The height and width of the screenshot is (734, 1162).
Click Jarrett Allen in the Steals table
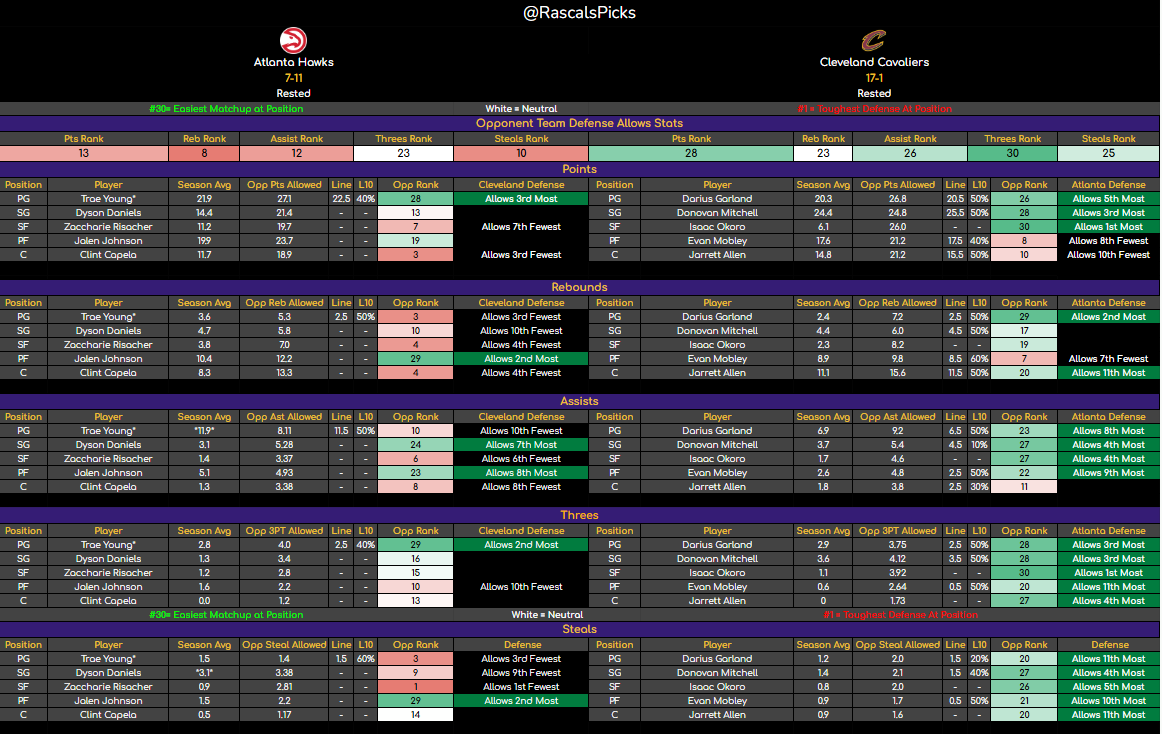coord(717,715)
